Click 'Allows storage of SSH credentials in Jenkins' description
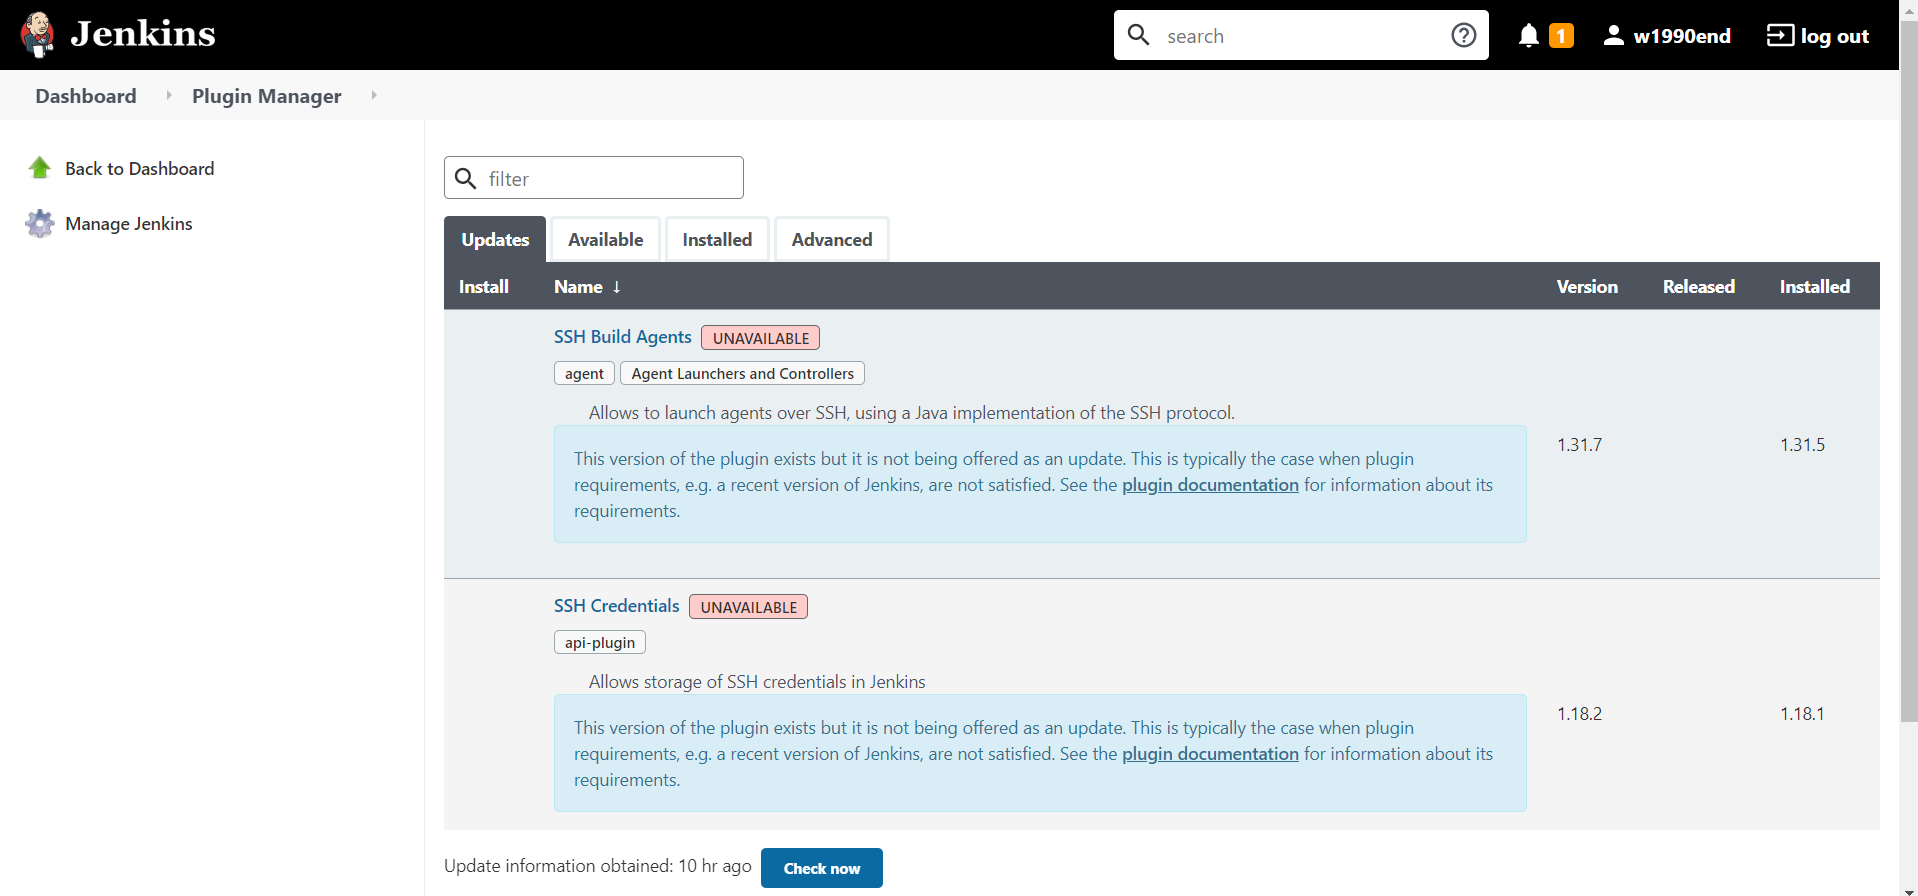 tap(757, 682)
